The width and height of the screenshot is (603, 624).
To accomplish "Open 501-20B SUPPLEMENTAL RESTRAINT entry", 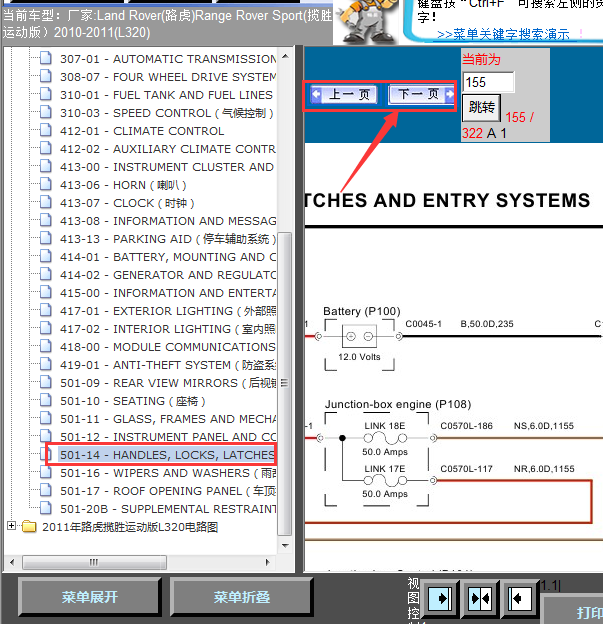I will [168, 509].
